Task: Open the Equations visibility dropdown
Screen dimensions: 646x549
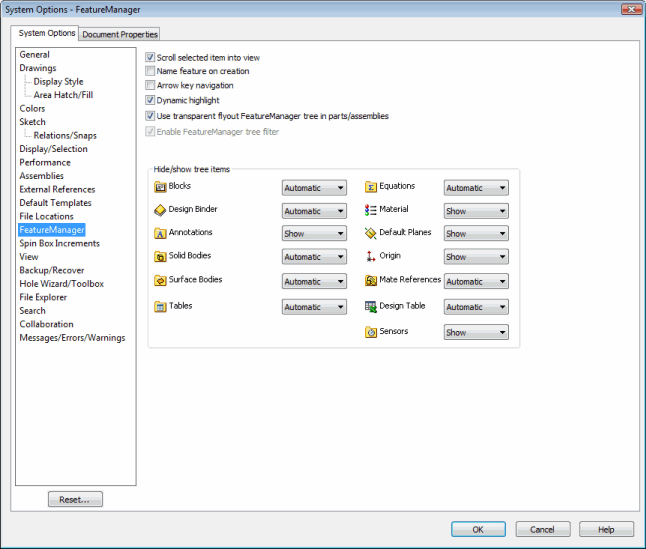Action: tap(476, 188)
